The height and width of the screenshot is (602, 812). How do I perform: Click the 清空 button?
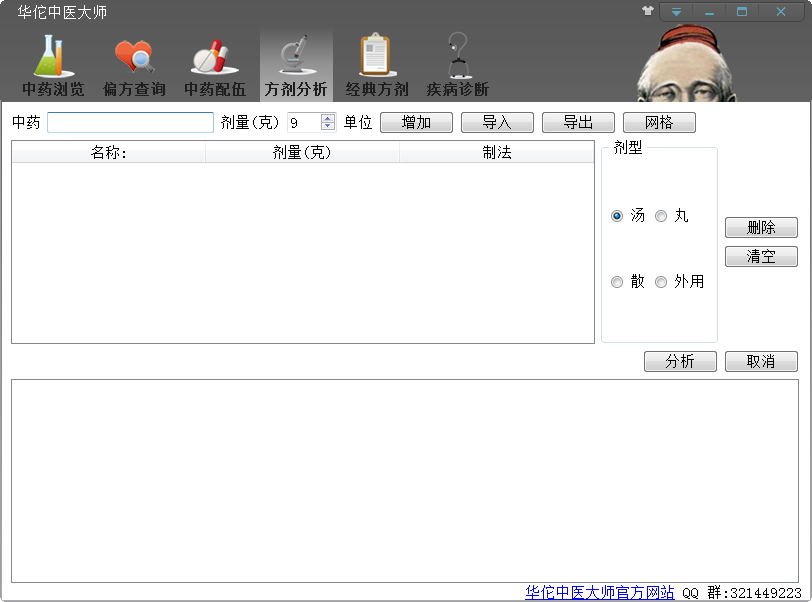761,256
